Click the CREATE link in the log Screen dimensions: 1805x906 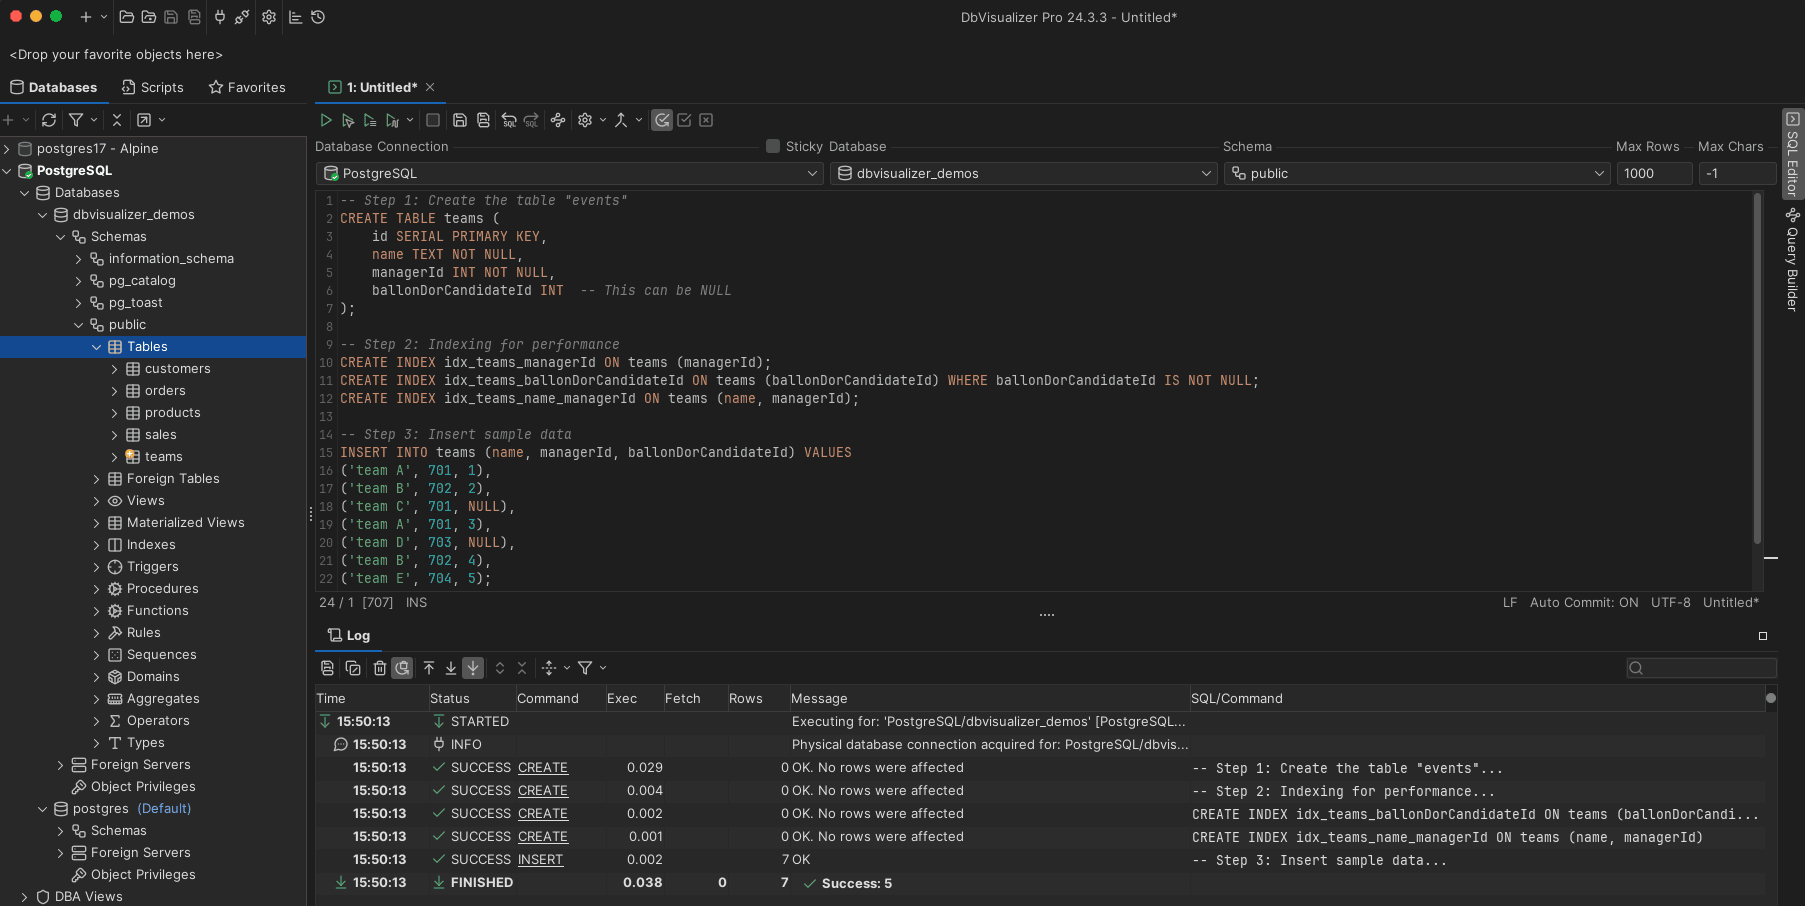(x=543, y=767)
